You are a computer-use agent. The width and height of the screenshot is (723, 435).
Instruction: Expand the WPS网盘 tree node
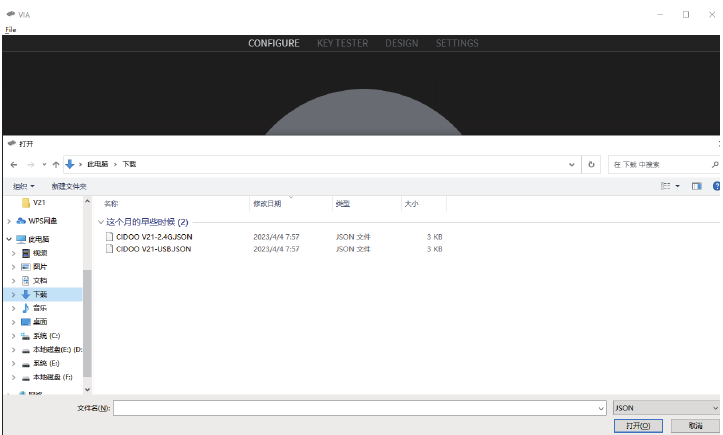point(10,221)
